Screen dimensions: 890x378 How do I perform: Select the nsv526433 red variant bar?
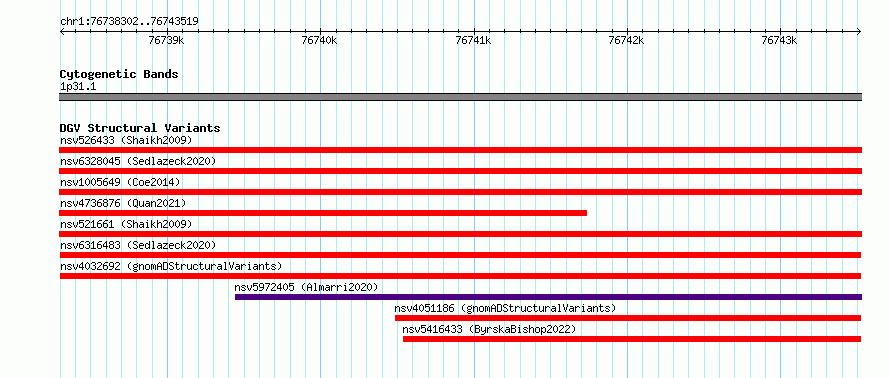[460, 150]
